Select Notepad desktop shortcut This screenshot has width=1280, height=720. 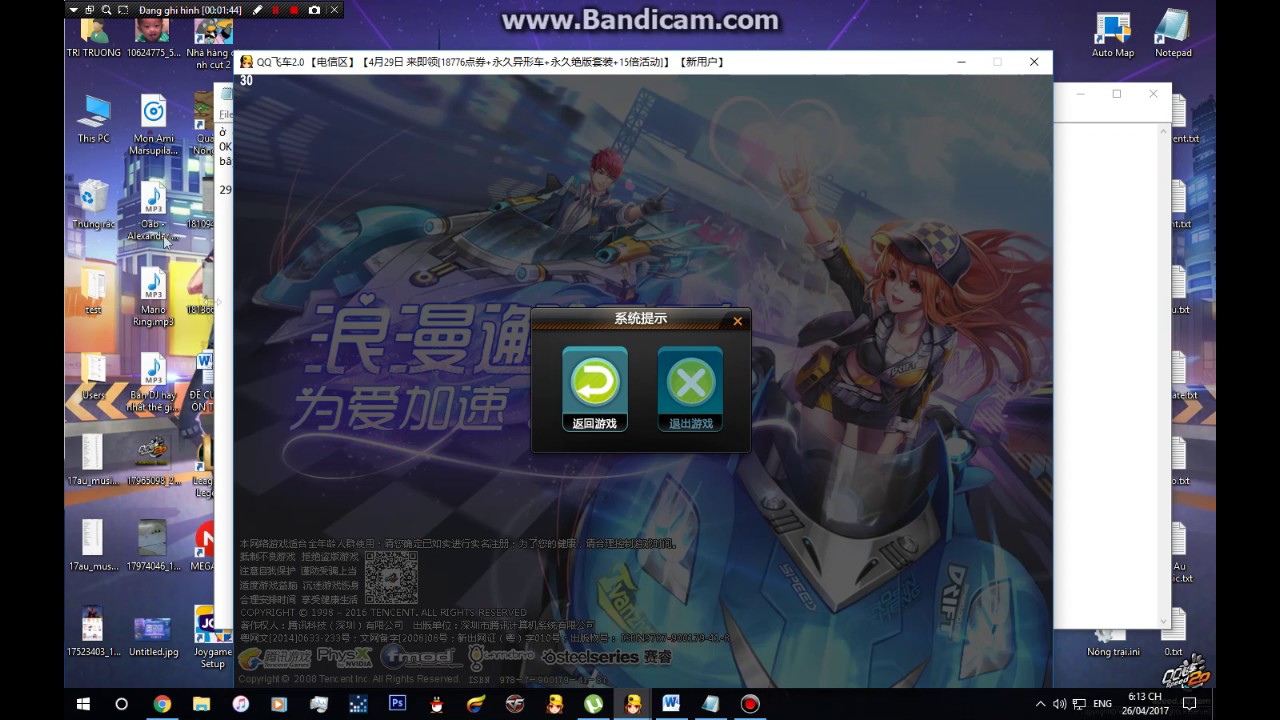[x=1173, y=34]
